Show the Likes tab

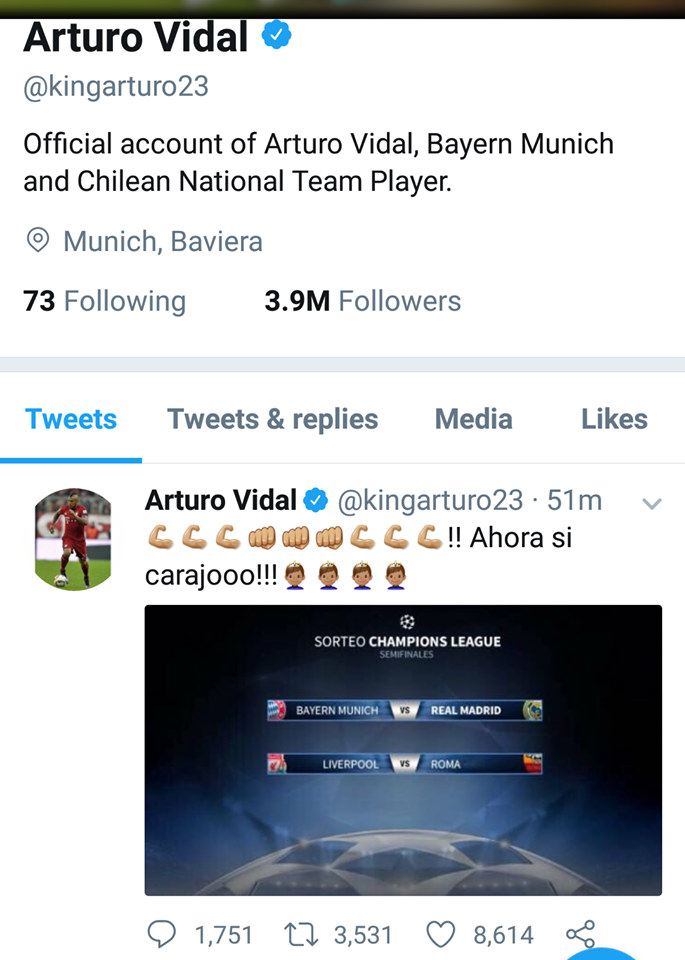click(614, 419)
